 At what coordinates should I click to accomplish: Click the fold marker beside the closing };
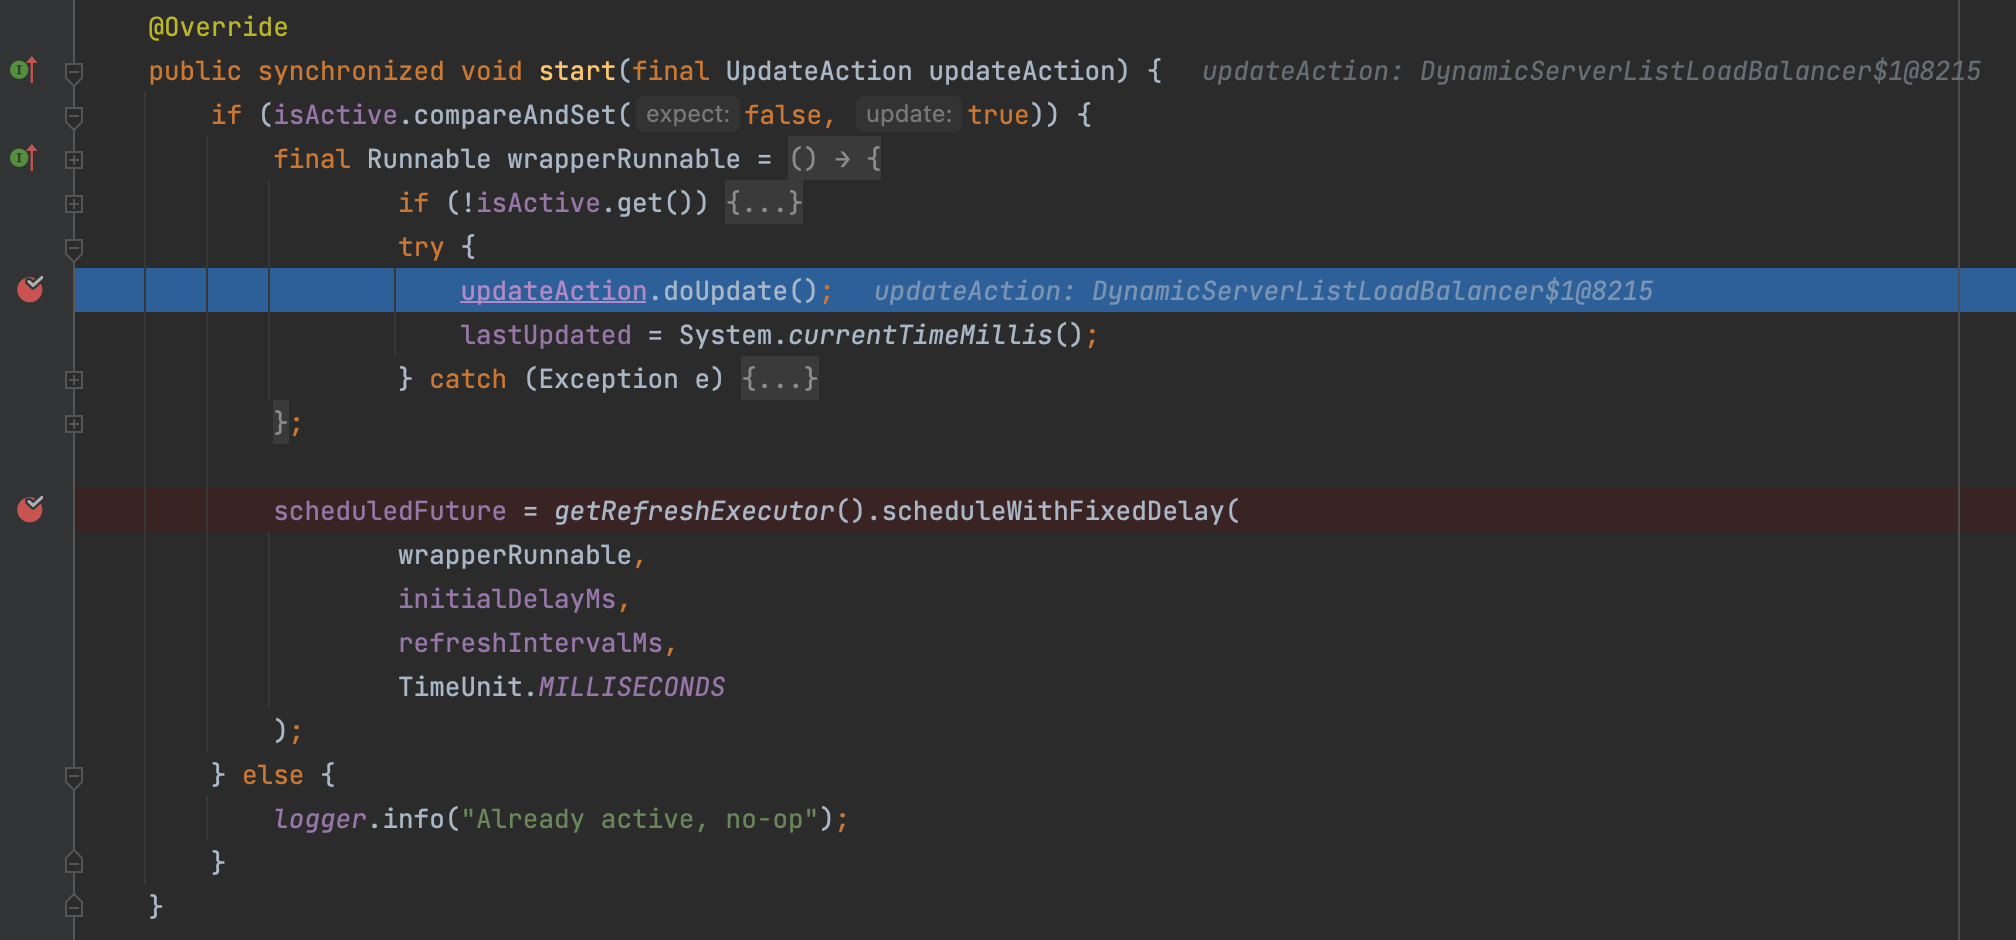[73, 423]
